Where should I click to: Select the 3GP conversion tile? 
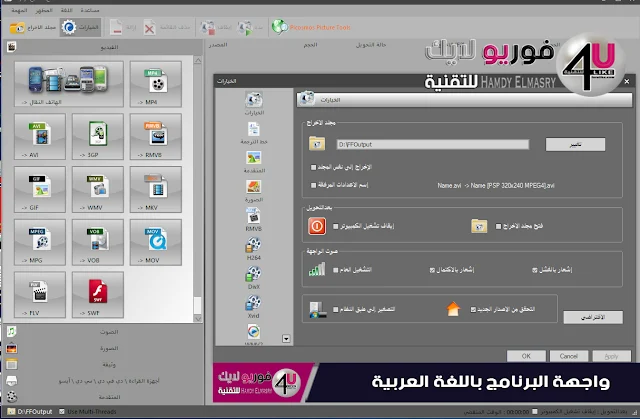[x=98, y=136]
